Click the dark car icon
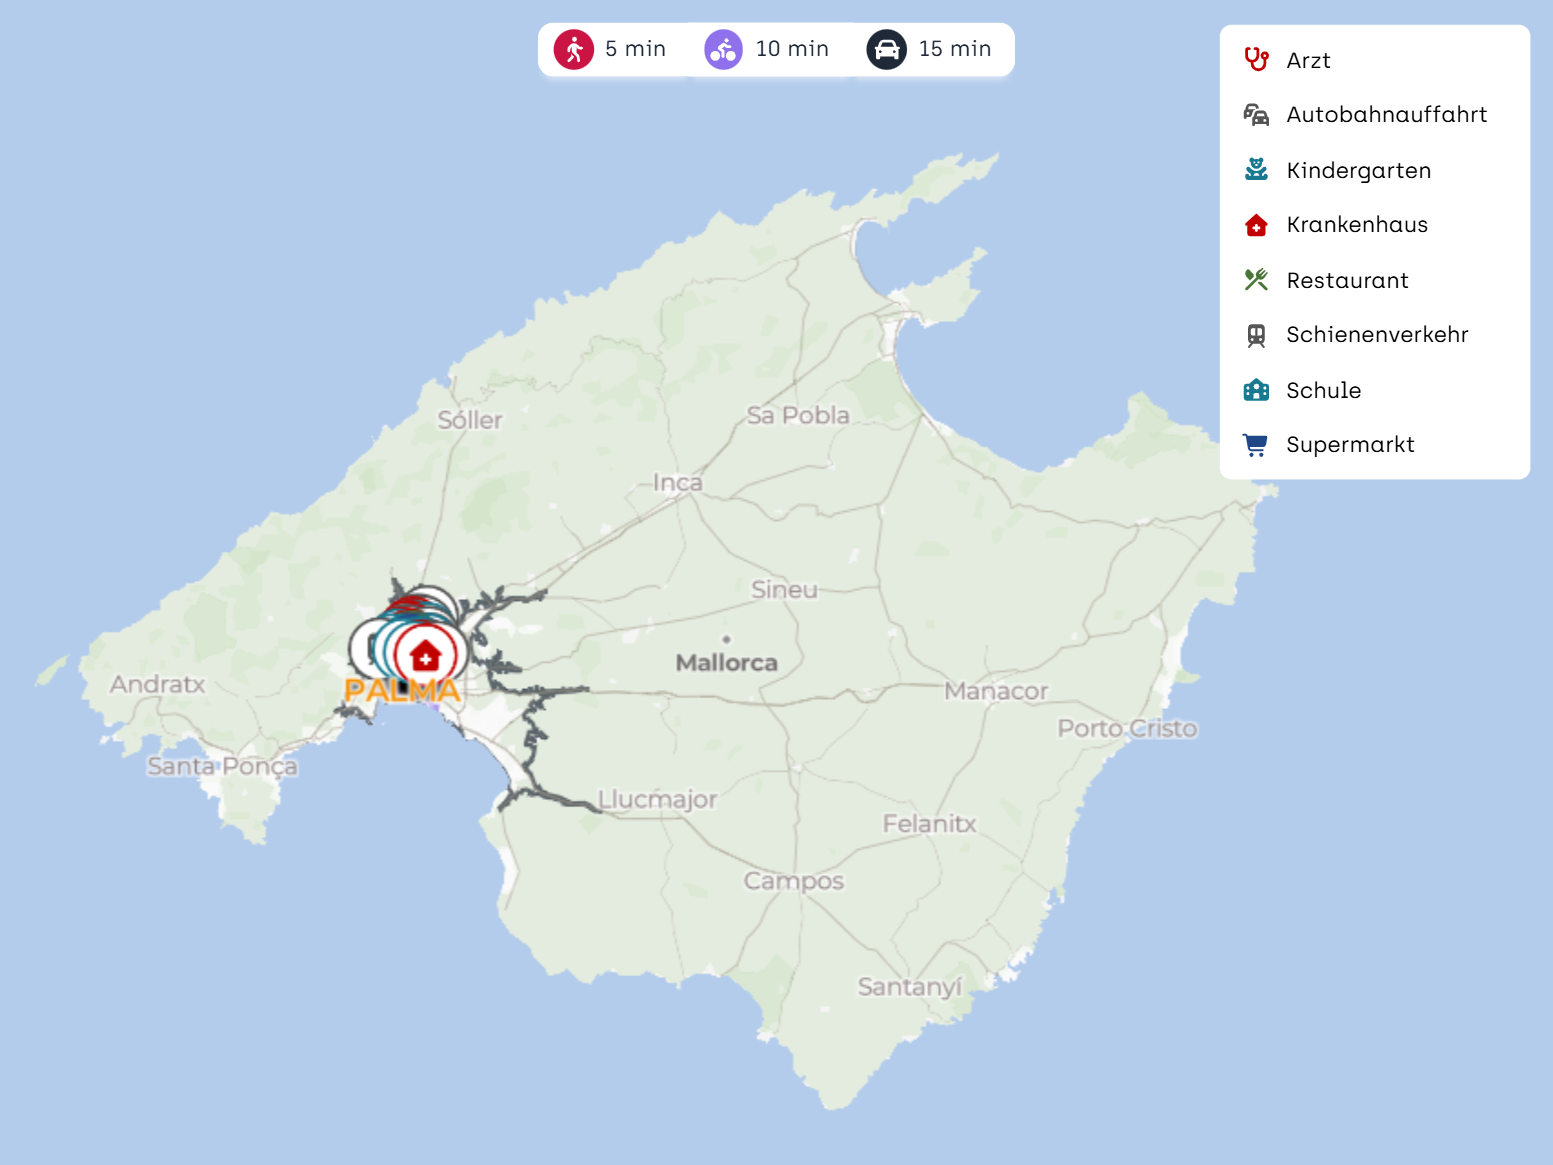This screenshot has height=1165, width=1553. tap(887, 49)
